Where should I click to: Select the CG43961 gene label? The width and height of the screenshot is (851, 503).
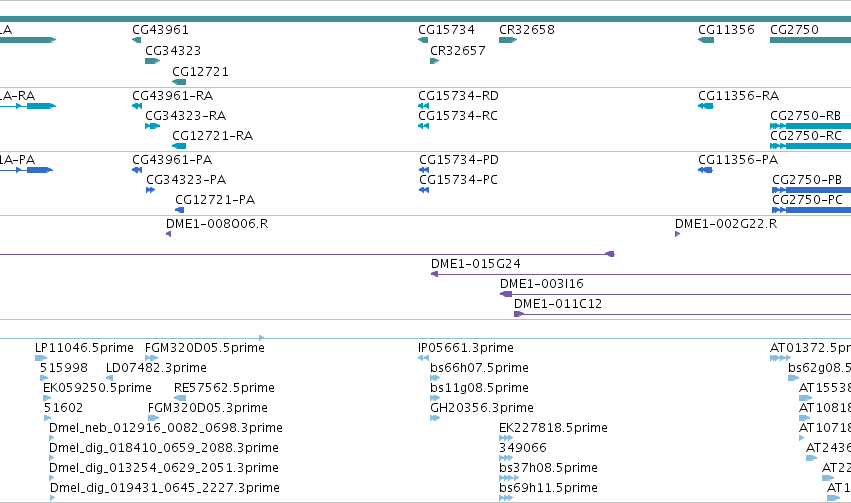coord(160,30)
